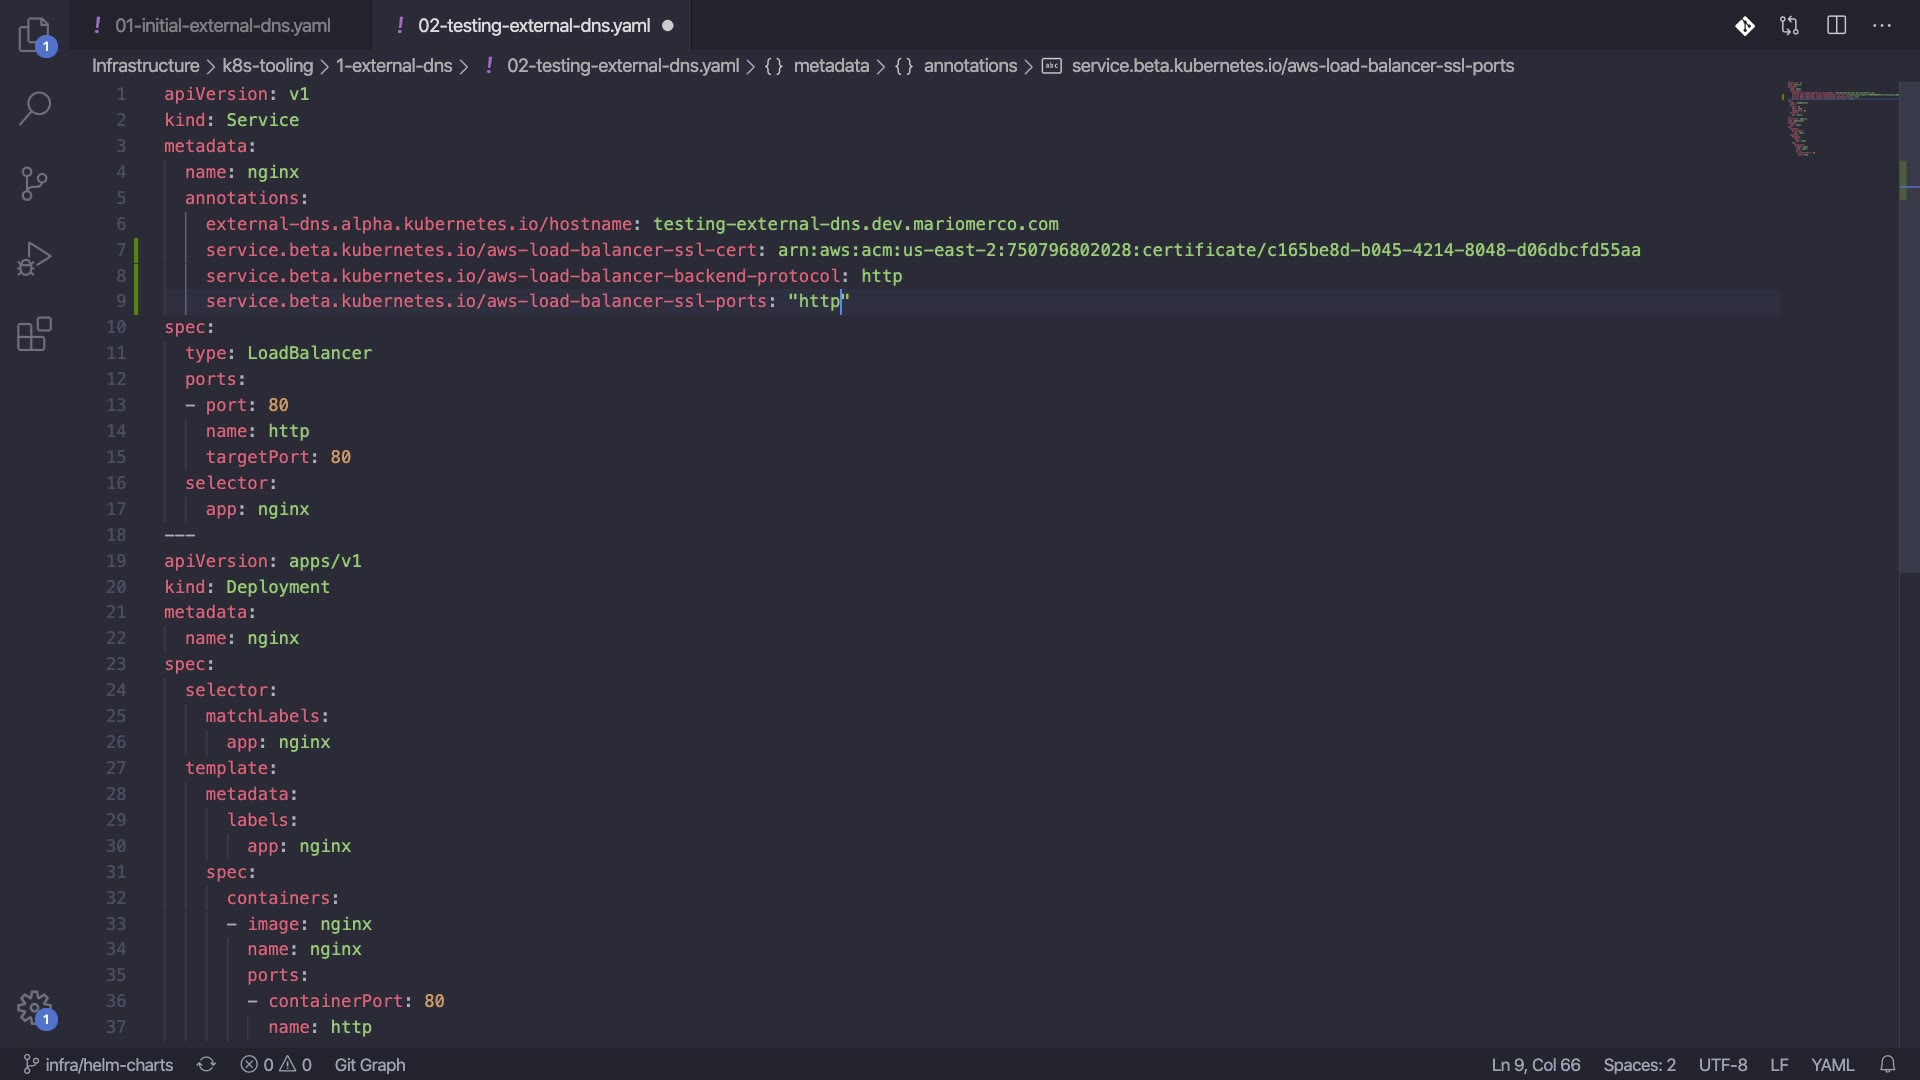This screenshot has width=1920, height=1080.
Task: Click the Git diamond icon in editor toolbar
Action: (x=1745, y=26)
